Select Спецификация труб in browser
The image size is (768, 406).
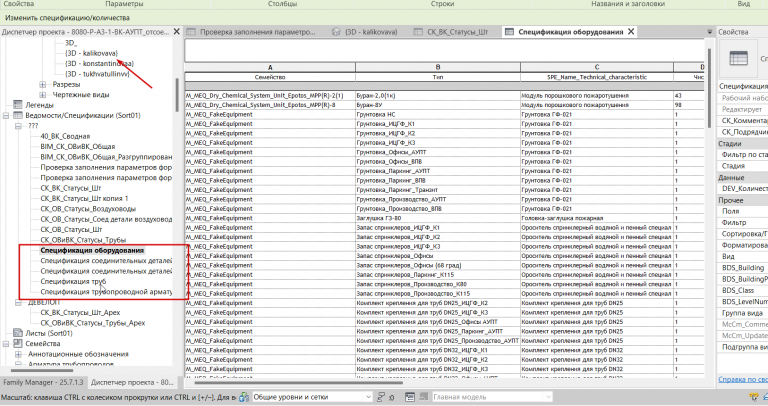73,282
